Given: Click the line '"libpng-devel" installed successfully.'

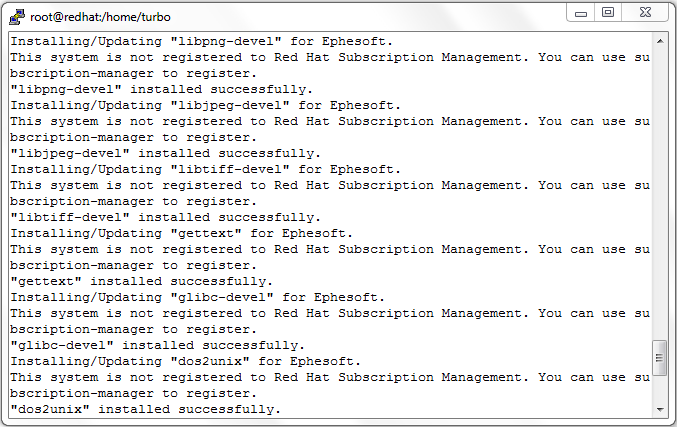Looking at the screenshot, I should coord(161,89).
